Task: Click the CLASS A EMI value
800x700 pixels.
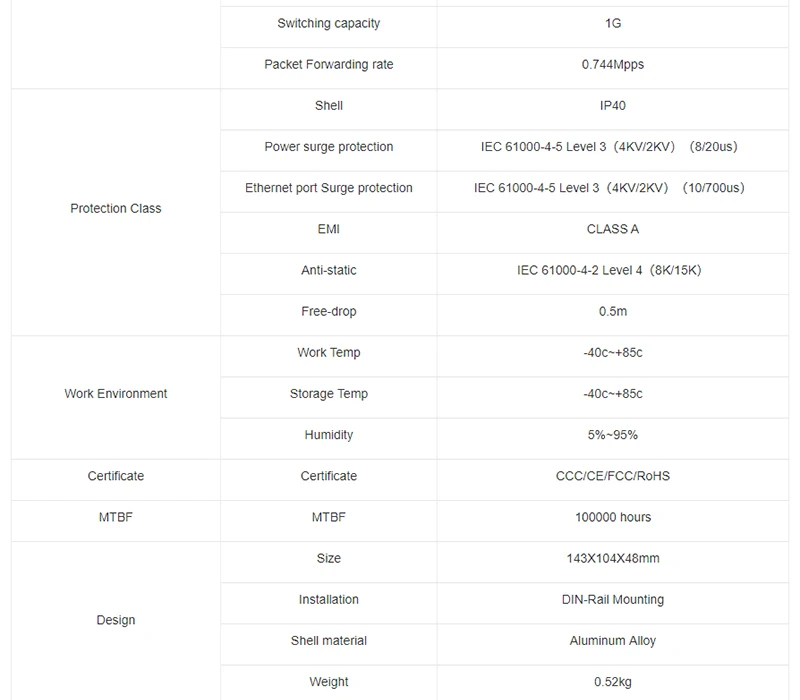Action: 612,229
